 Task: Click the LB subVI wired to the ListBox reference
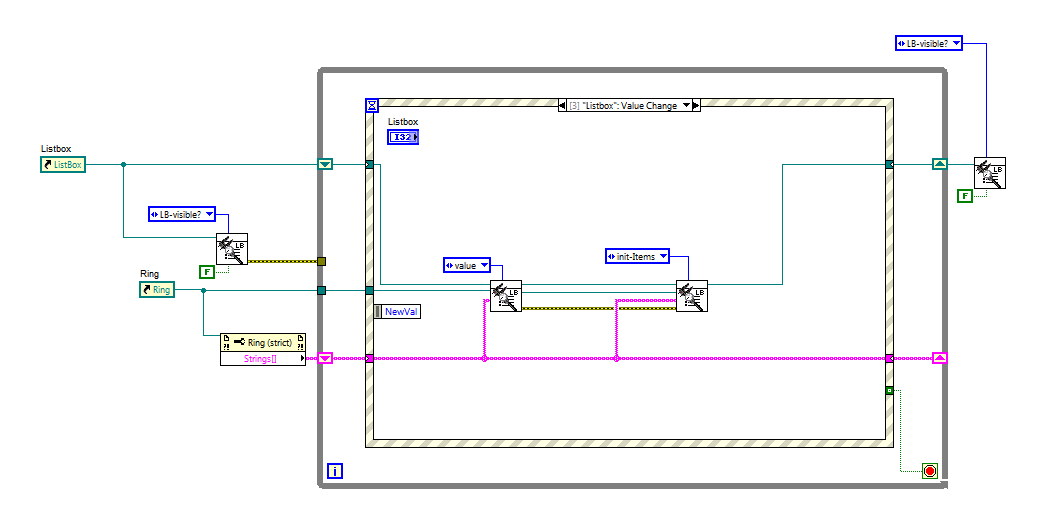(232, 249)
